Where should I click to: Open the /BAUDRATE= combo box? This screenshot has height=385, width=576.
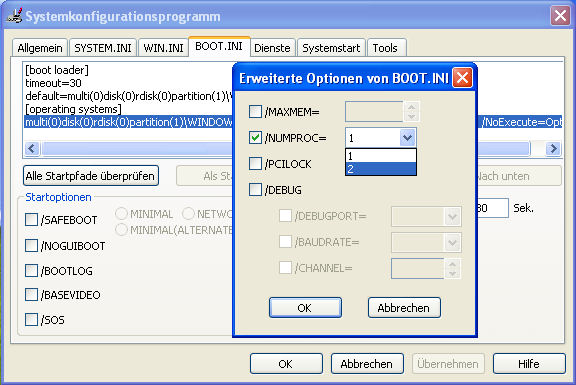tap(426, 242)
